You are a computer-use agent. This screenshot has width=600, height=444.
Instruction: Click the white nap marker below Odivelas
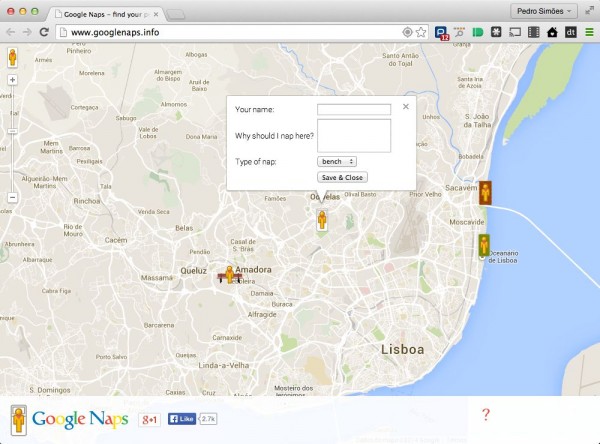coord(322,220)
